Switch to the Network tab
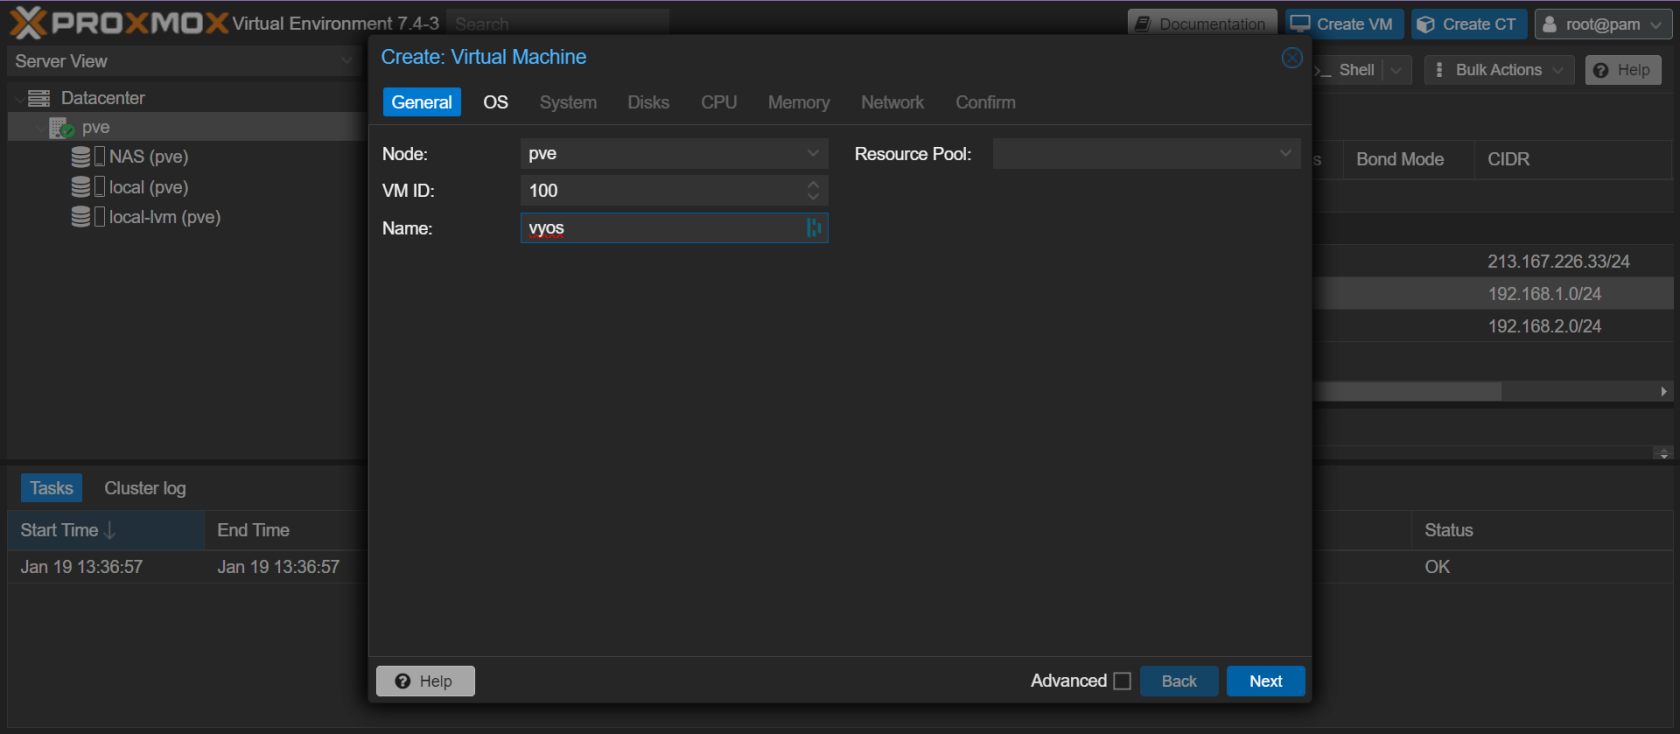 (892, 102)
